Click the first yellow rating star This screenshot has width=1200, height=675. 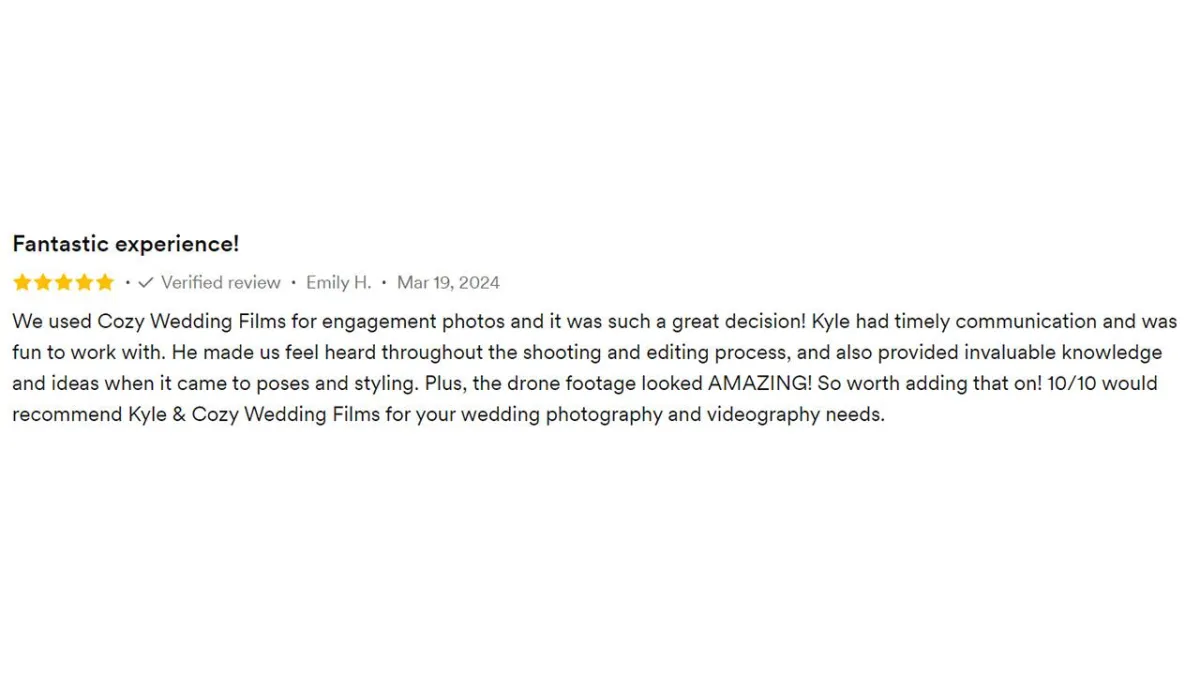[x=22, y=283]
